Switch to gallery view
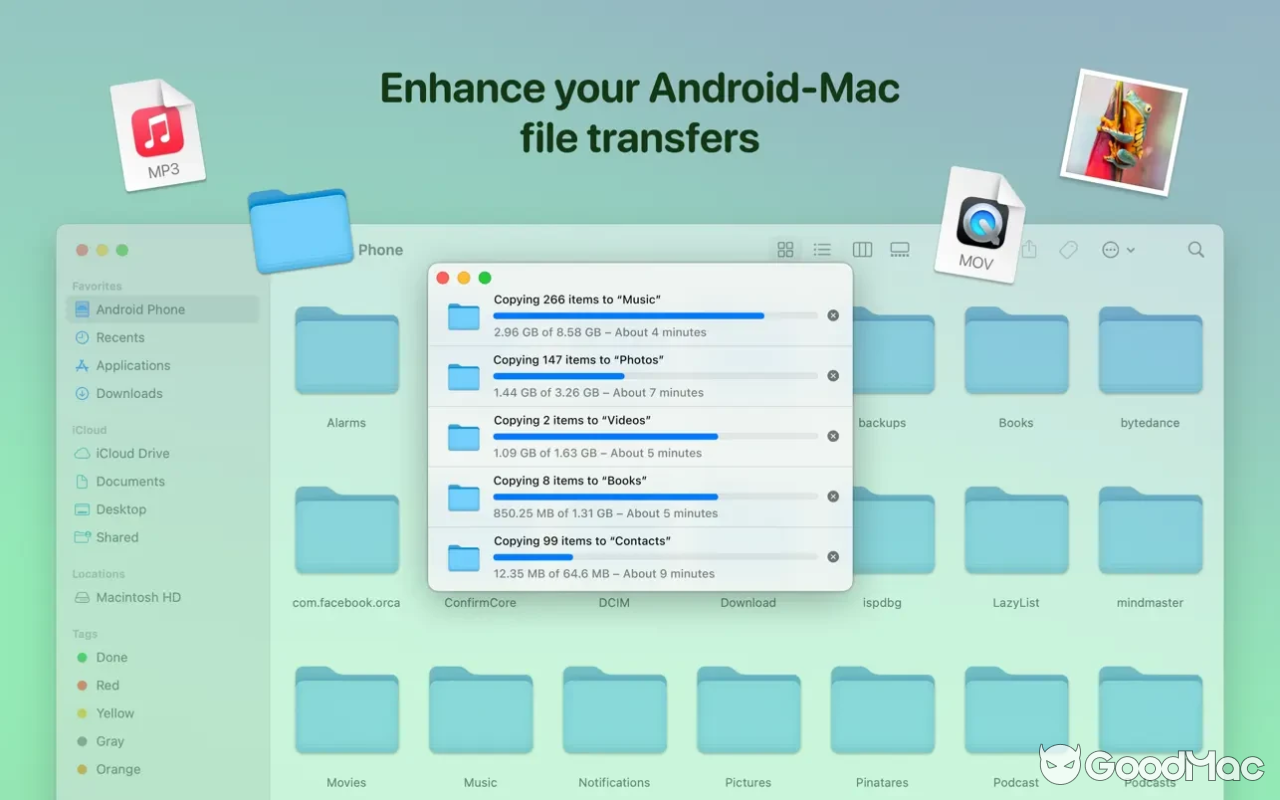1280x800 pixels. (899, 249)
